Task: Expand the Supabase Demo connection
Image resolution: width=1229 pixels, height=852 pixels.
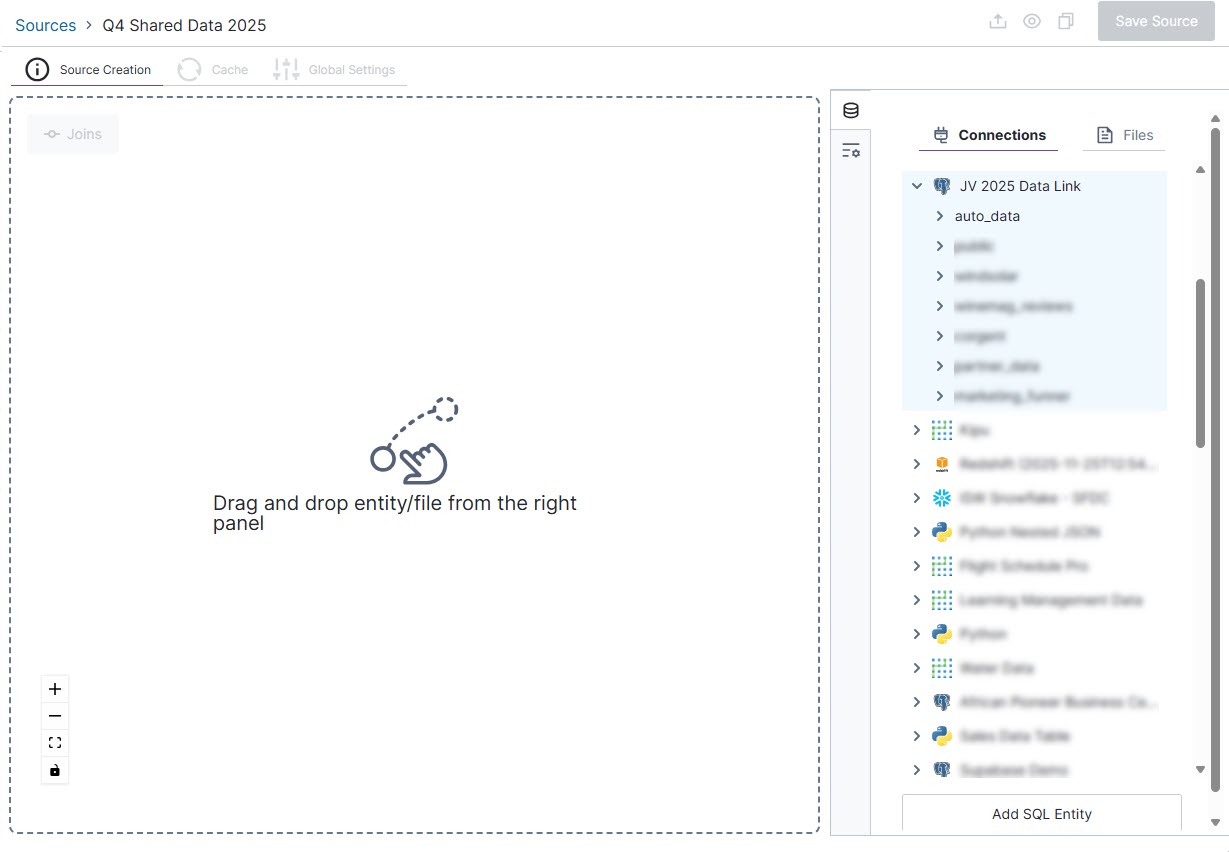Action: click(916, 770)
